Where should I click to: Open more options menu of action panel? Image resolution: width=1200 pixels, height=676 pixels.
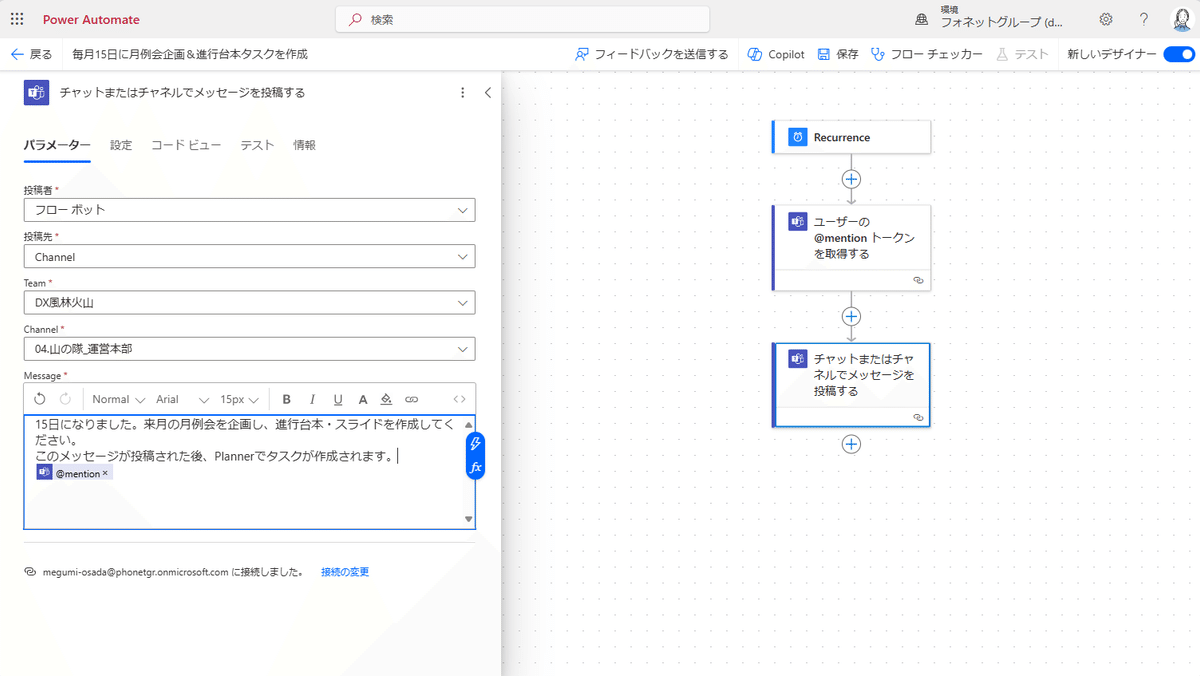tap(462, 92)
